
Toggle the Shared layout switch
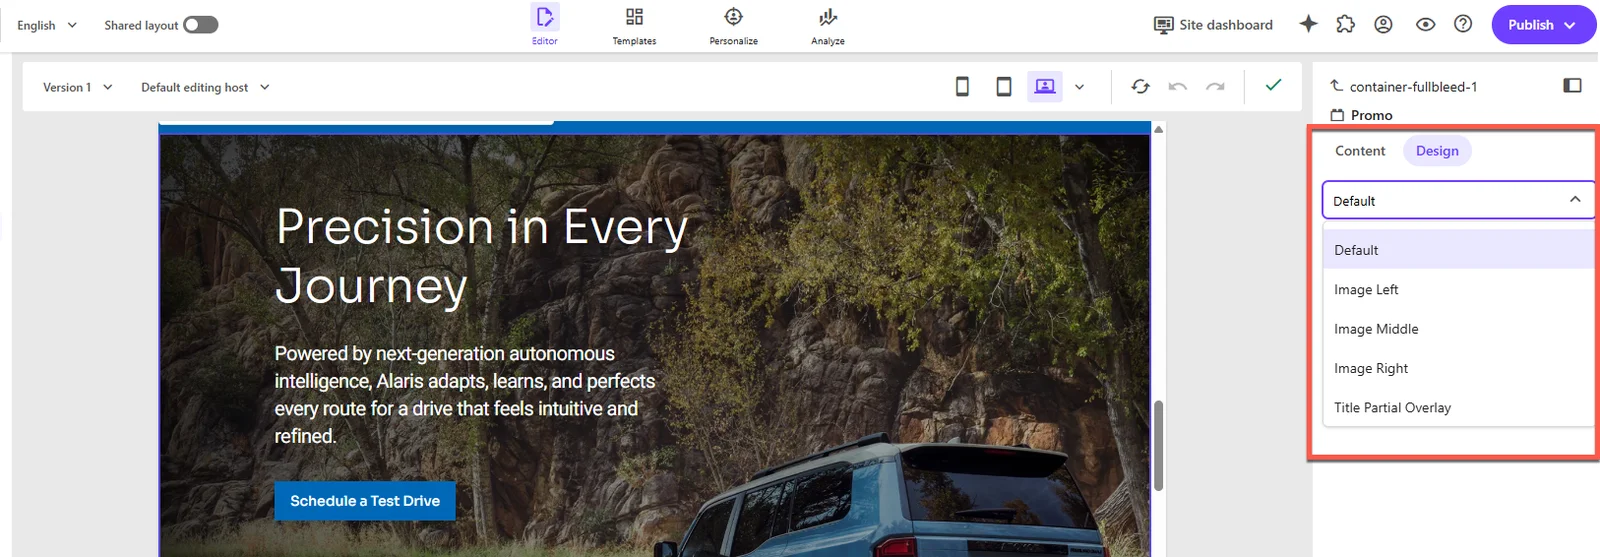200,25
